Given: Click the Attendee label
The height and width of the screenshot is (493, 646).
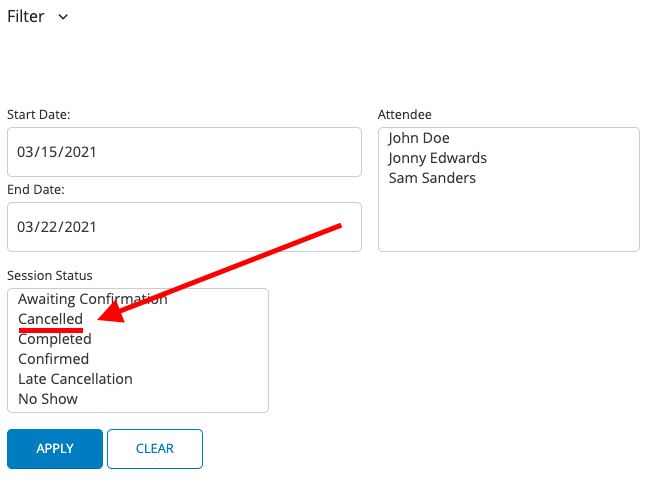Looking at the screenshot, I should pos(405,114).
